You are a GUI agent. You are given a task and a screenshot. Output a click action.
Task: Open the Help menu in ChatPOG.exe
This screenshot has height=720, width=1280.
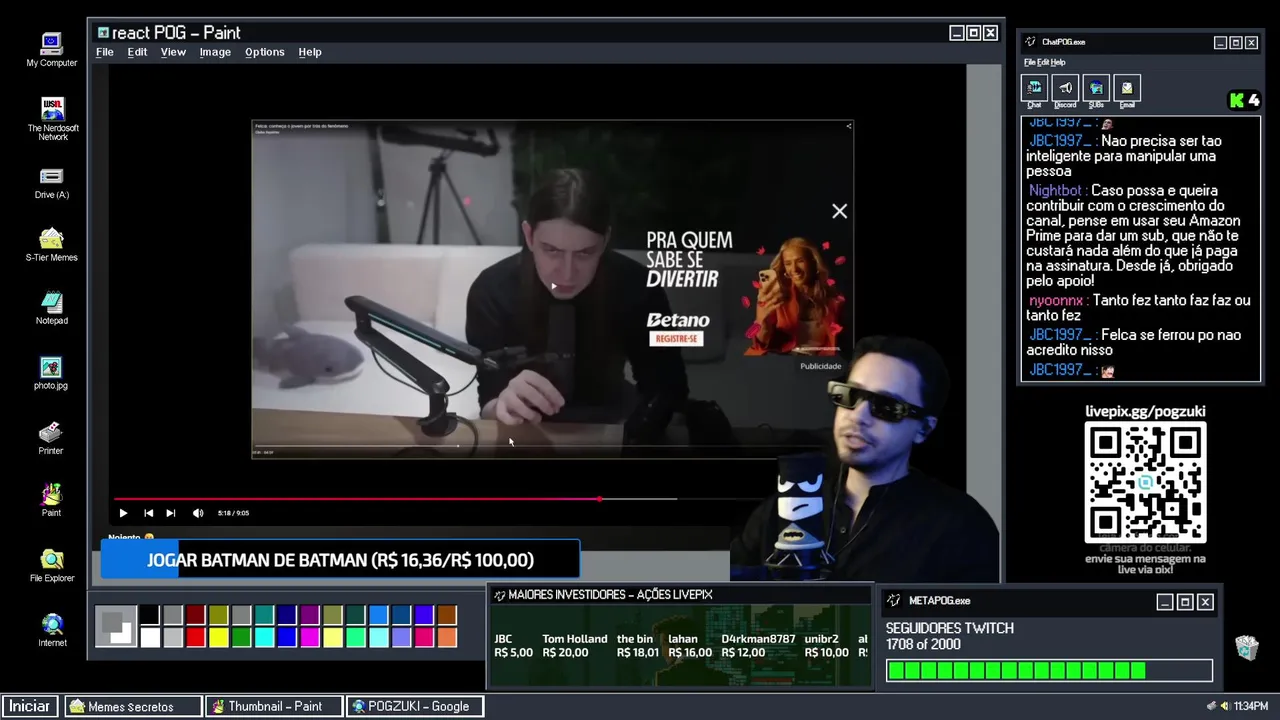[x=1058, y=62]
